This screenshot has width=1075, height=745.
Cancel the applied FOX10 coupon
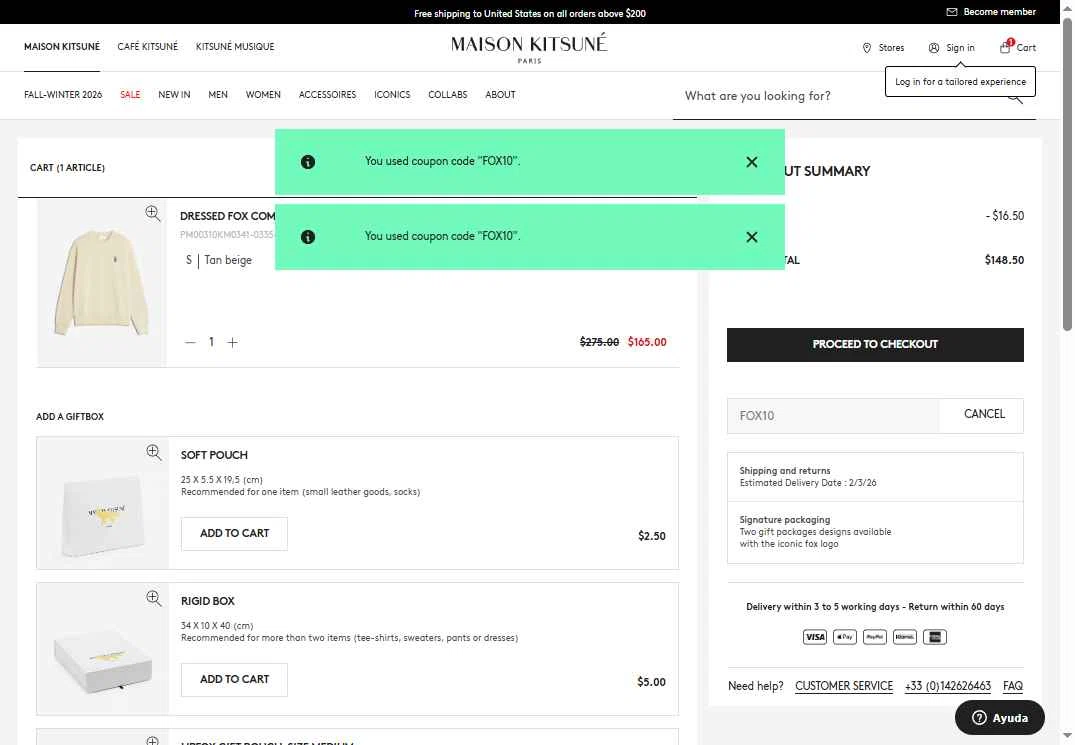tap(985, 414)
